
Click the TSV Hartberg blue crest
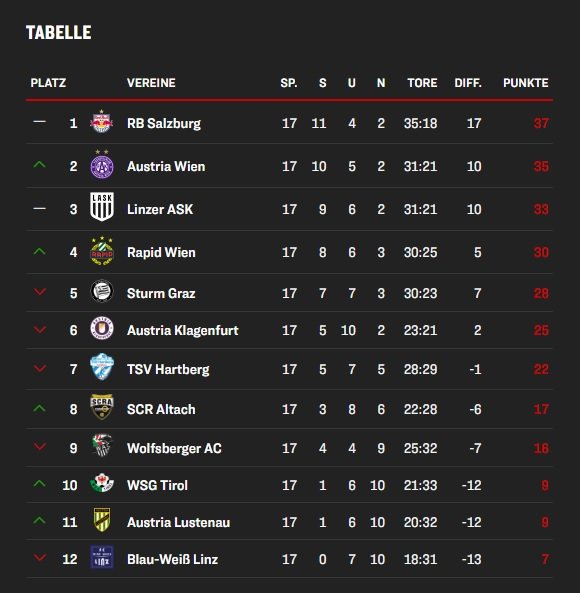(102, 366)
